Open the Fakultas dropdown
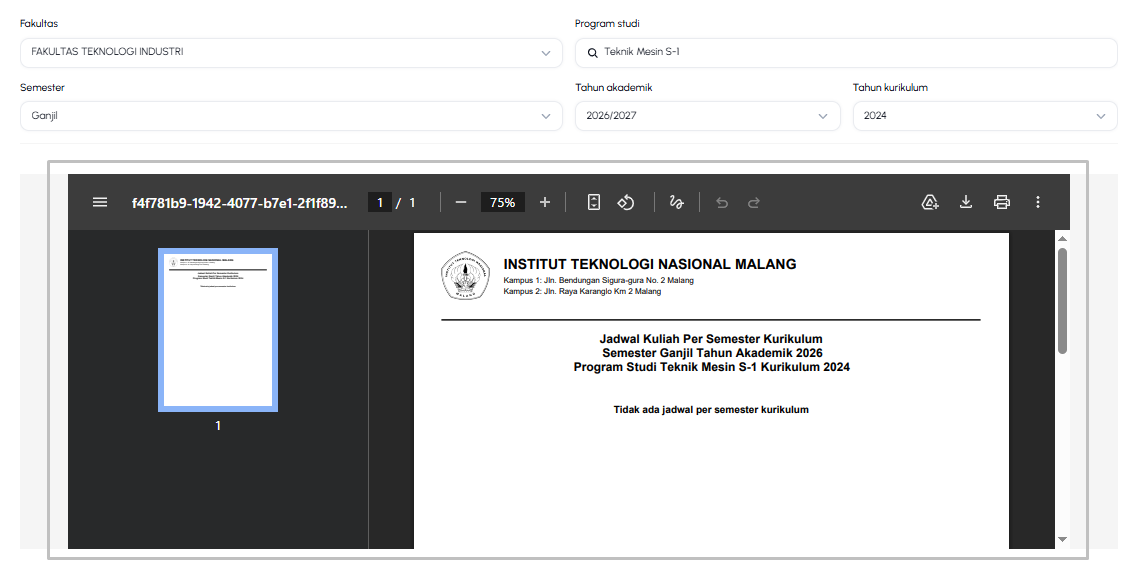Image resolution: width=1135 pixels, height=562 pixels. 291,53
